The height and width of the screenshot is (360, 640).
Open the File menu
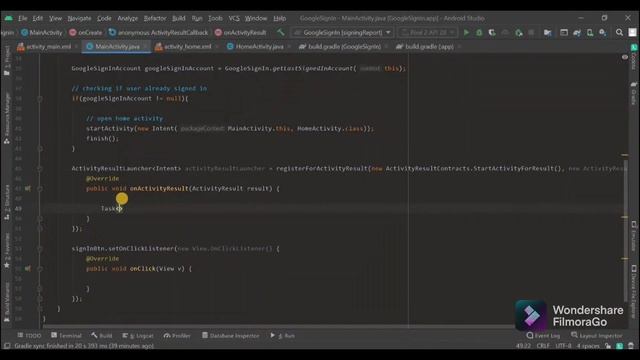(x=22, y=18)
